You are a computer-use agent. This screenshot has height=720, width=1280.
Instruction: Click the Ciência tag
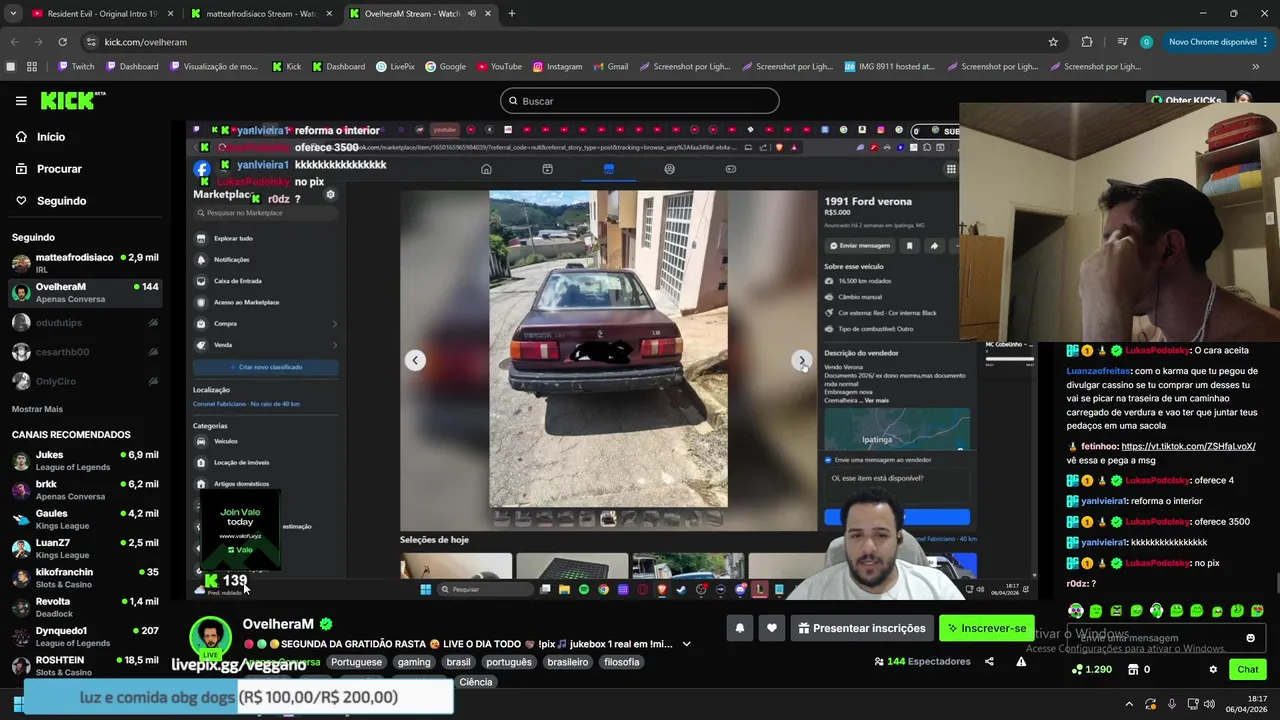pos(476,682)
